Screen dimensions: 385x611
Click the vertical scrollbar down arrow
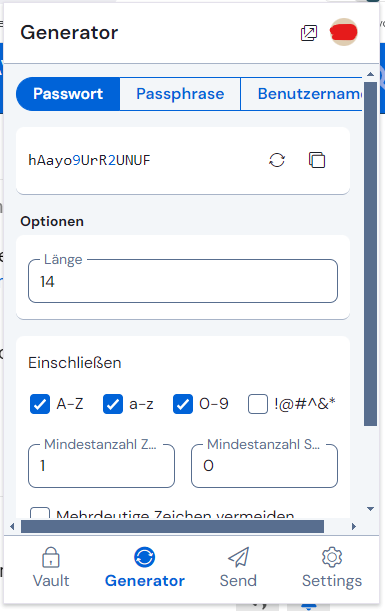point(371,509)
